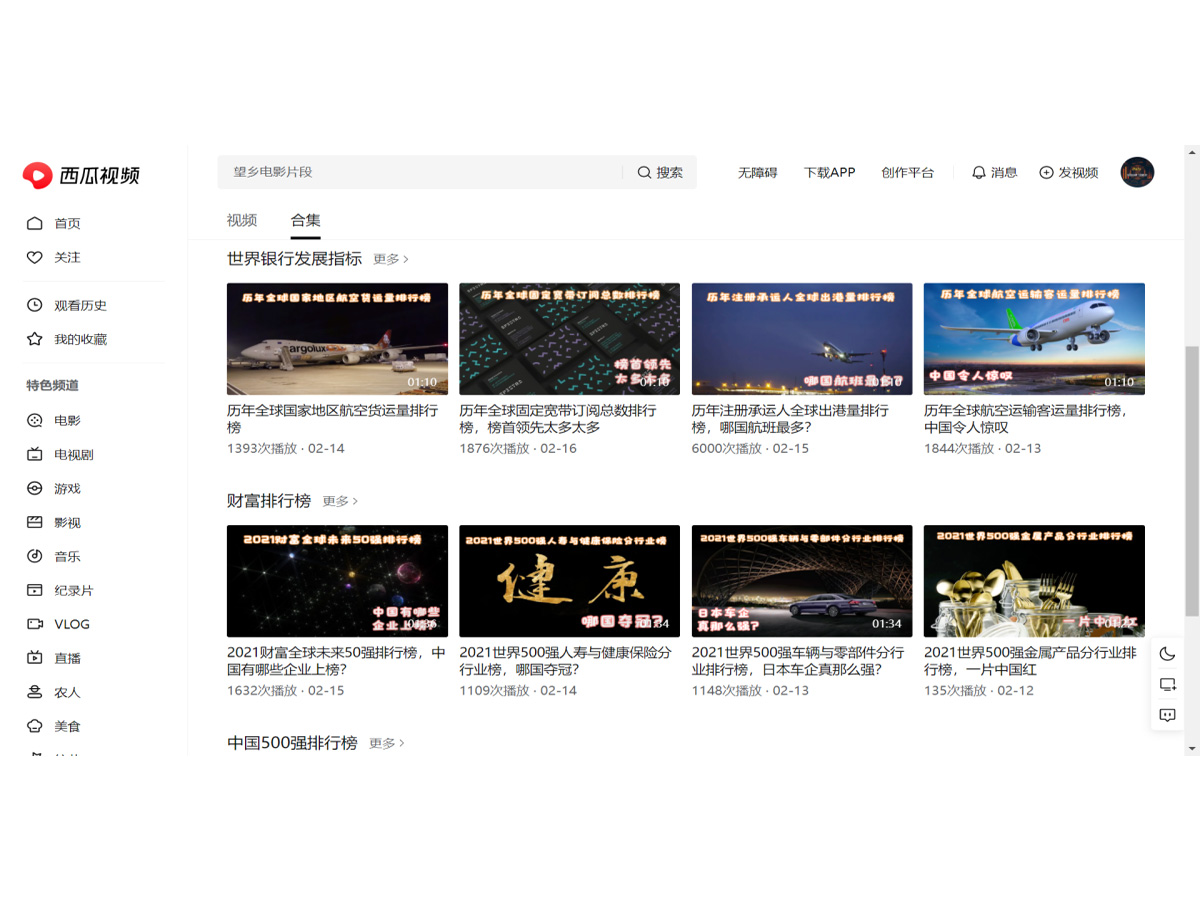Open the 下载APP link

[829, 172]
